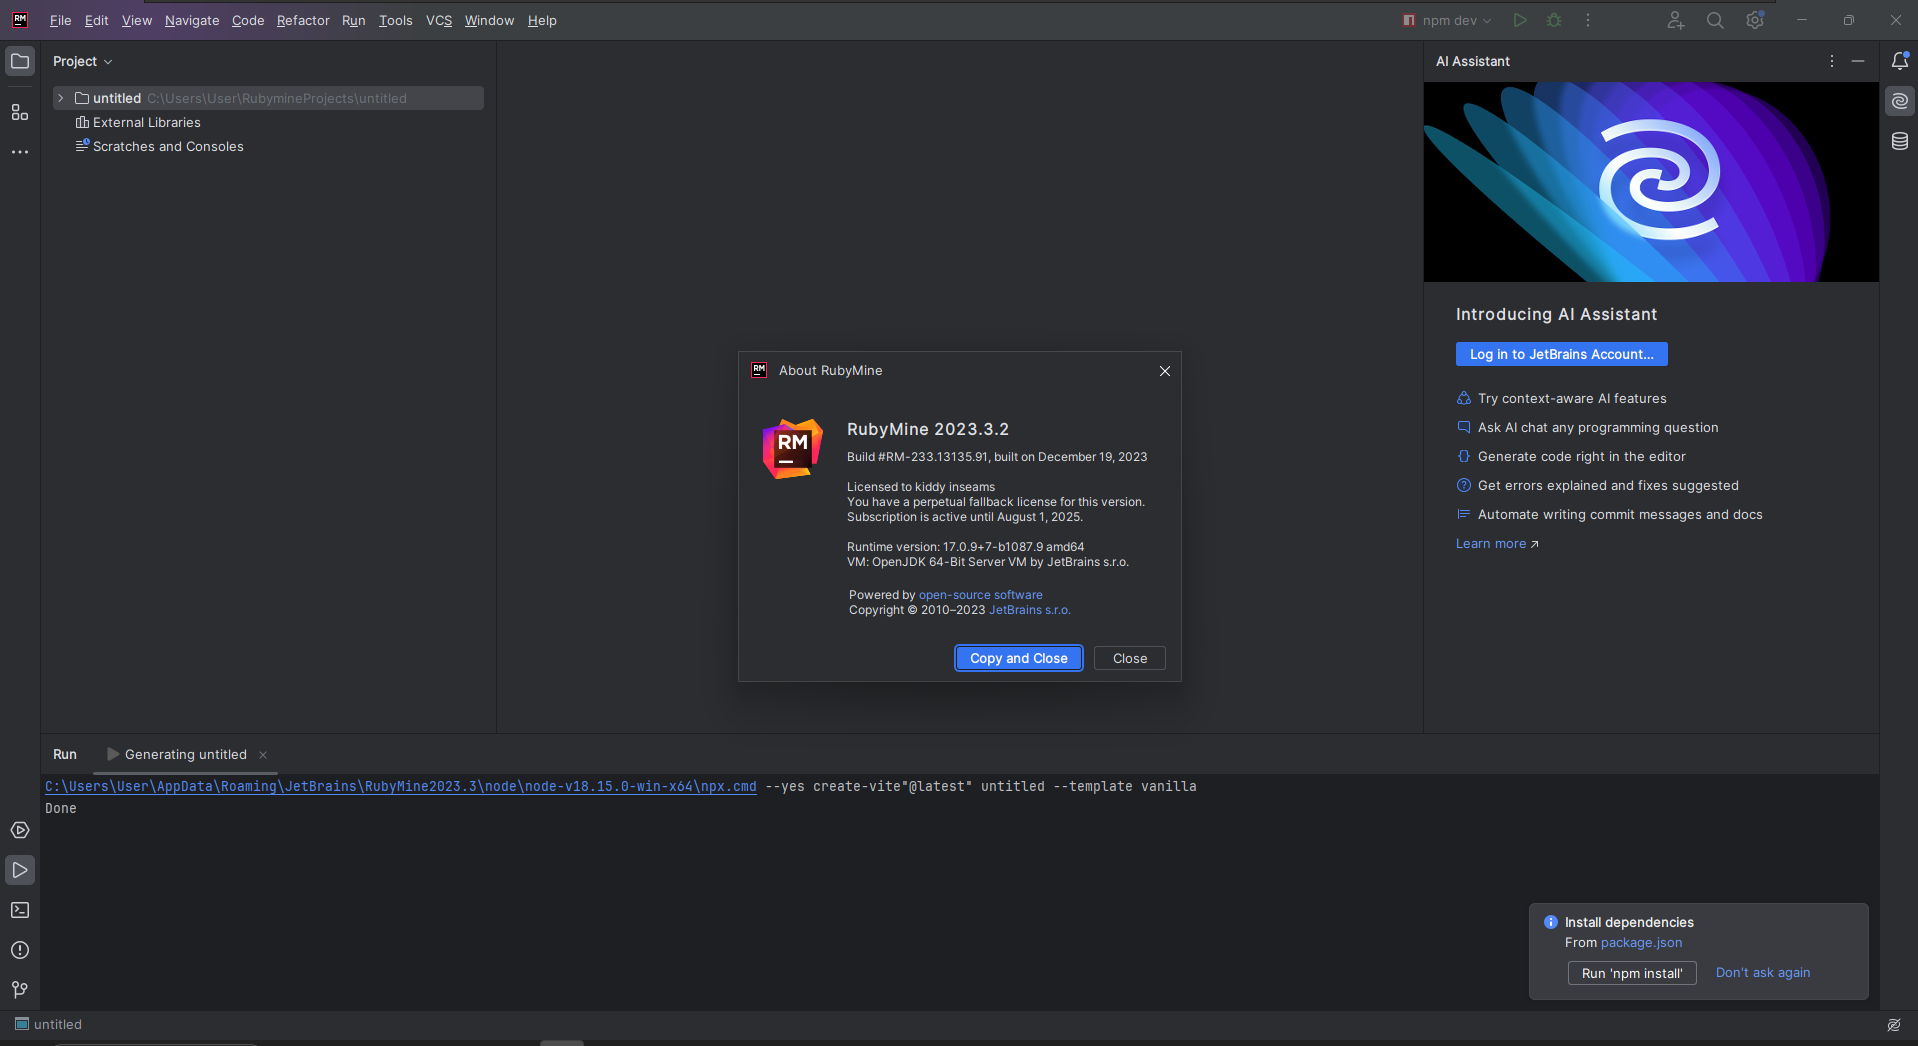Screen dimensions: 1918x1046
Task: Run the npm dev configuration
Action: (x=1520, y=20)
